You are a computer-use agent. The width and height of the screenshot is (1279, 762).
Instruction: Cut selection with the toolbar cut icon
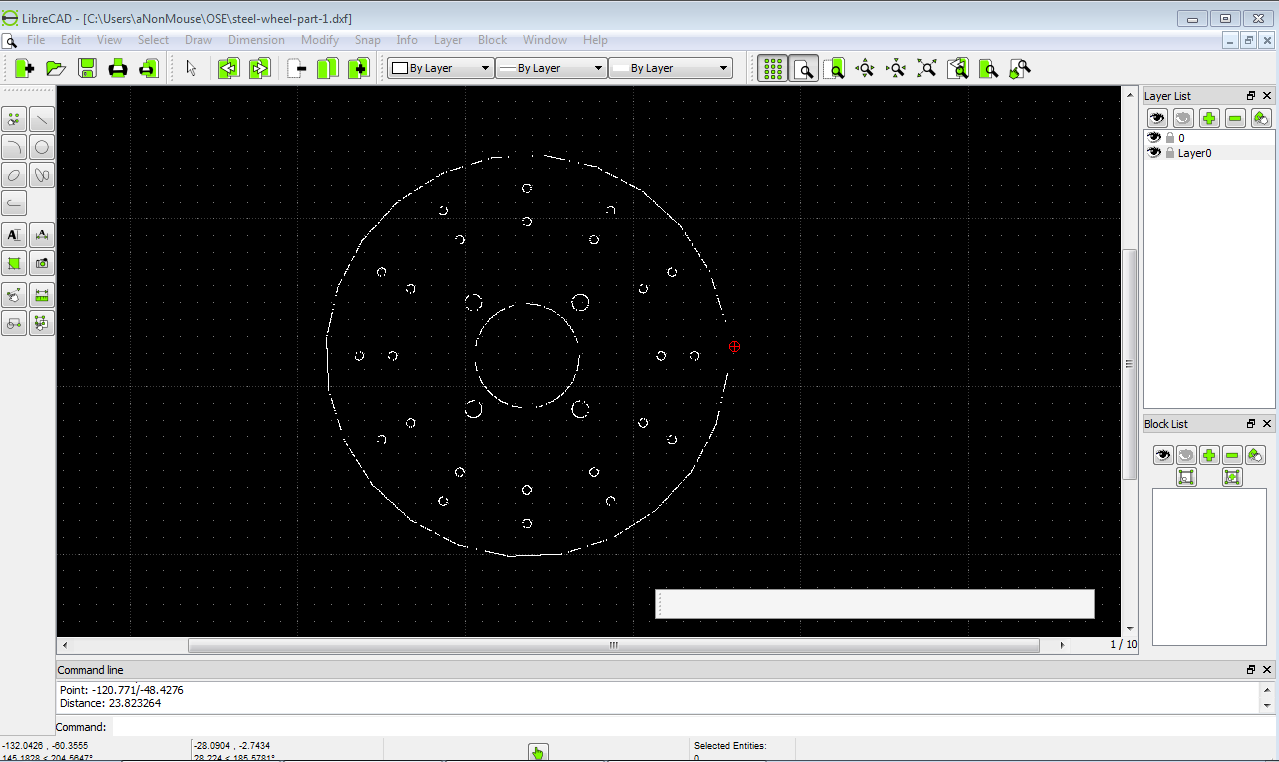(297, 68)
